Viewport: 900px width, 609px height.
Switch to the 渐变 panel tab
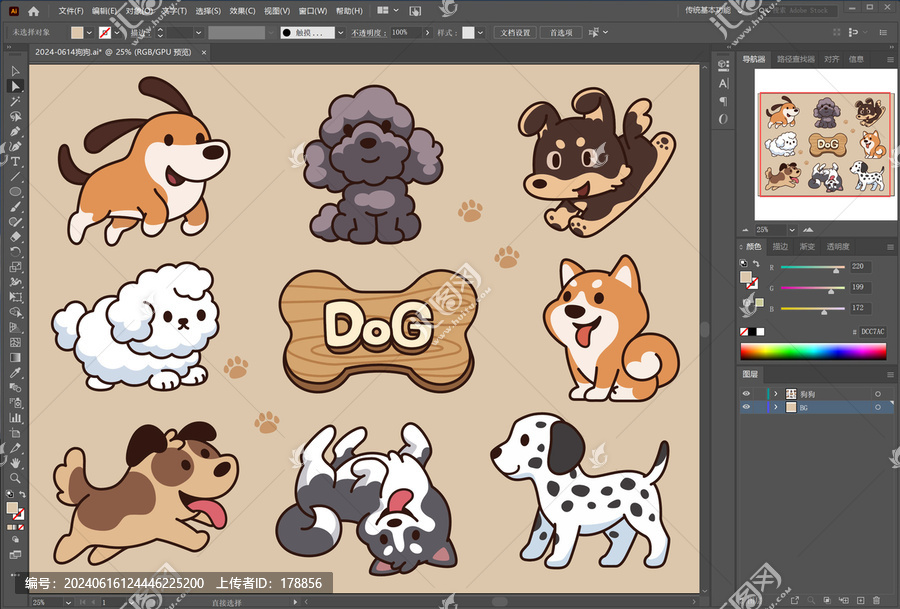tap(807, 247)
